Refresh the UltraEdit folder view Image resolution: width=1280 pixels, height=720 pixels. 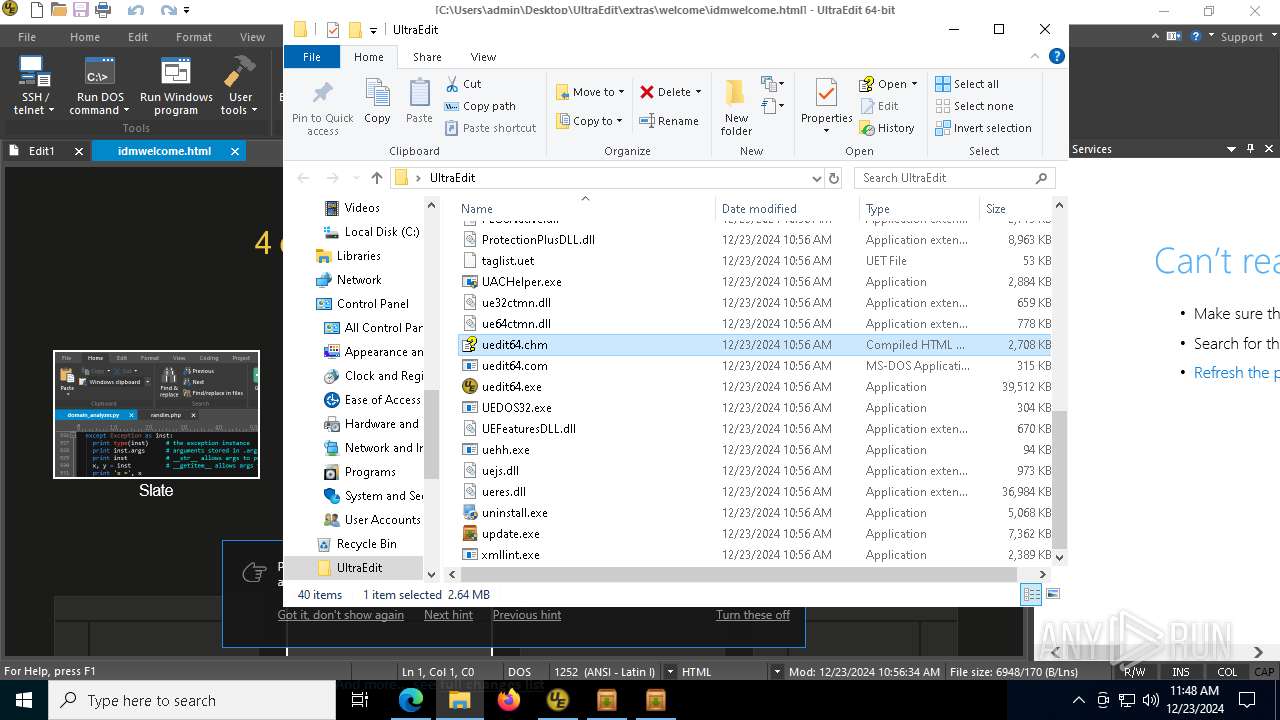tap(834, 178)
